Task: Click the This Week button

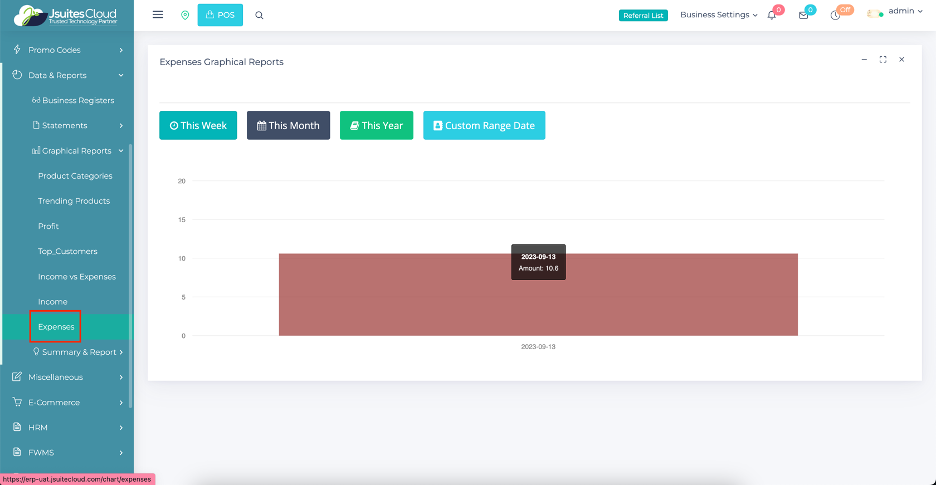Action: point(198,125)
